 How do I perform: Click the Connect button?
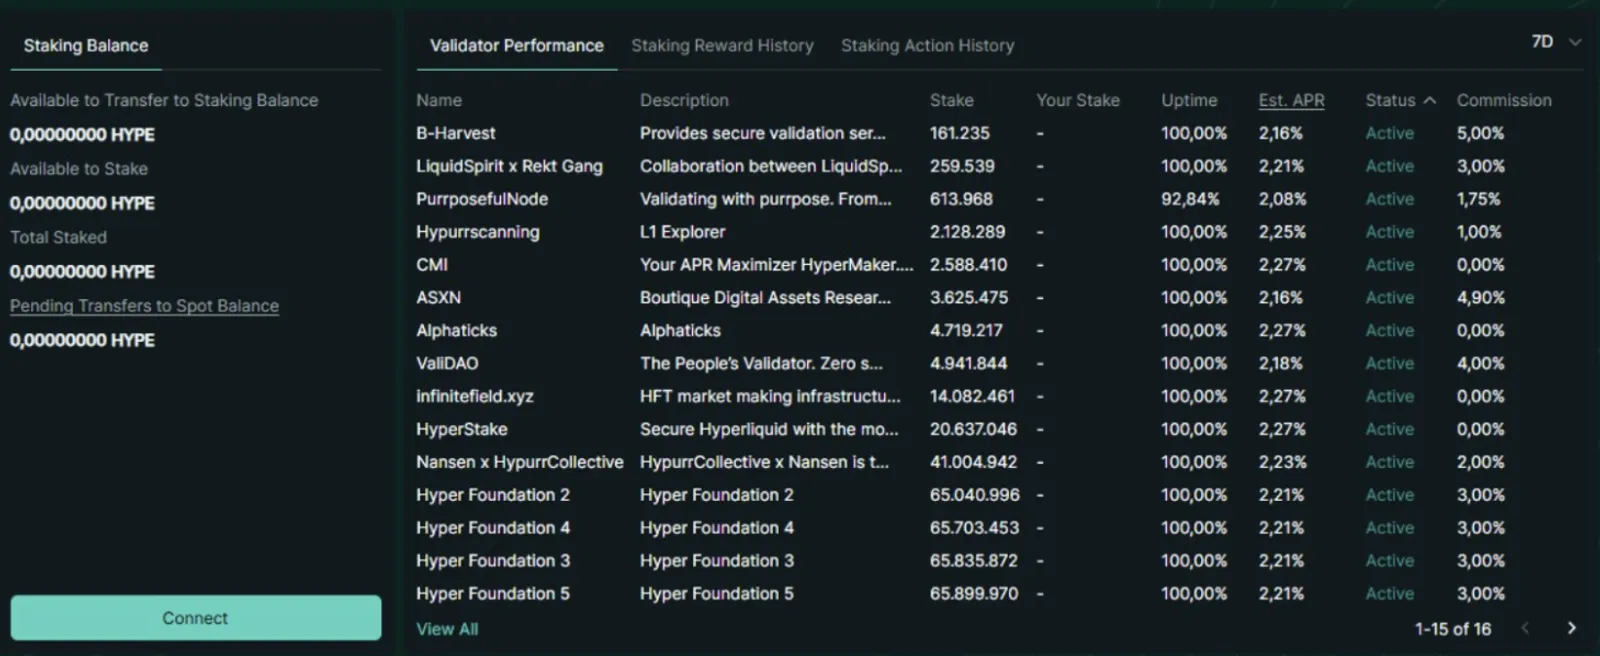(x=196, y=618)
